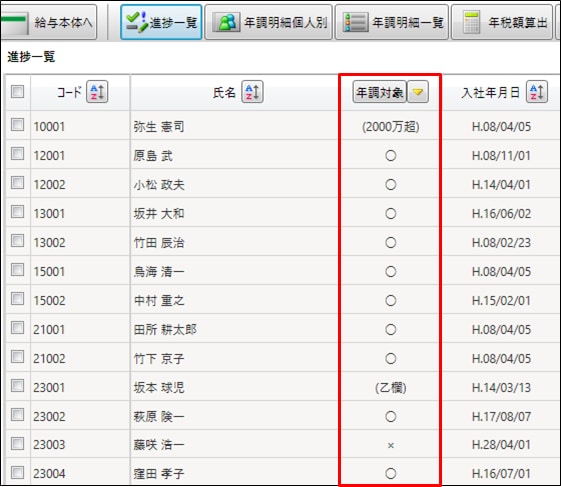Sort the list by 氏名 column
The height and width of the screenshot is (487, 561).
pos(252,92)
